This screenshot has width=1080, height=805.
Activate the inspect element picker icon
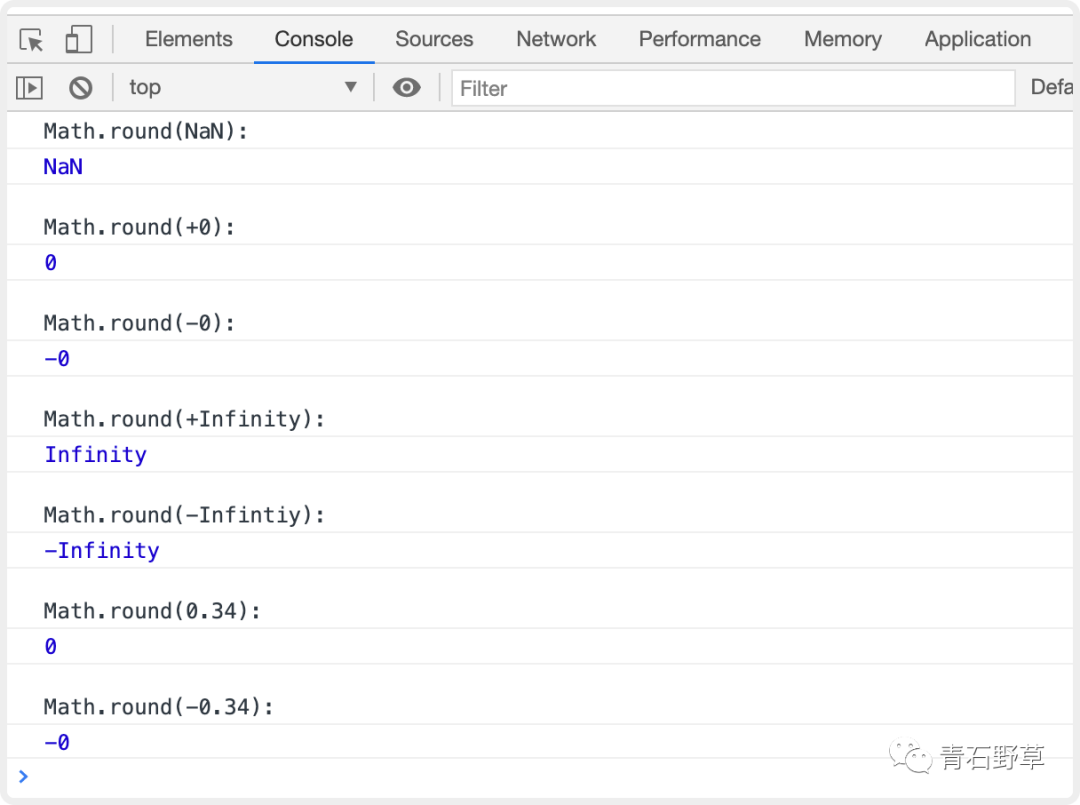click(x=31, y=39)
